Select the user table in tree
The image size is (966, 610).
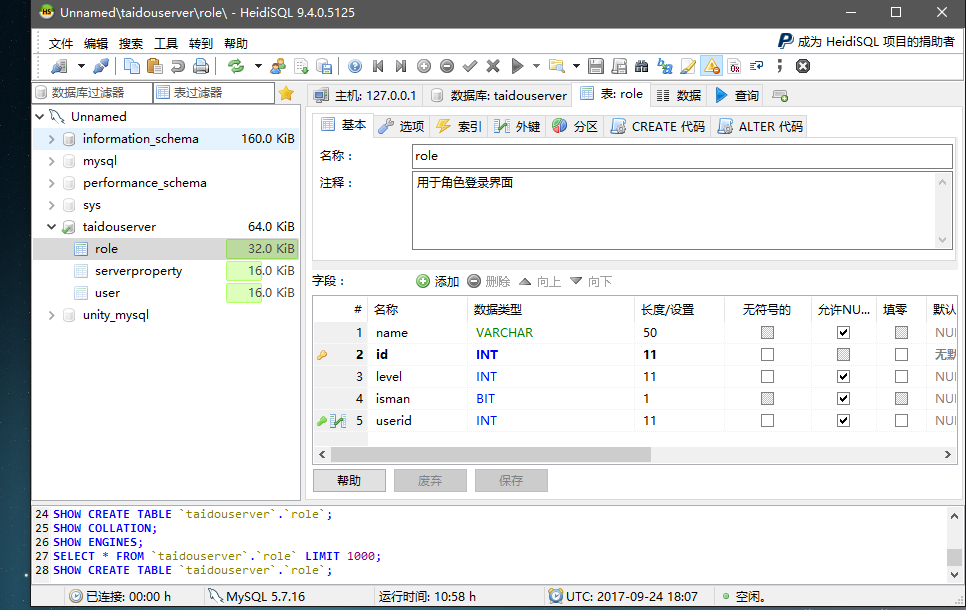[107, 293]
